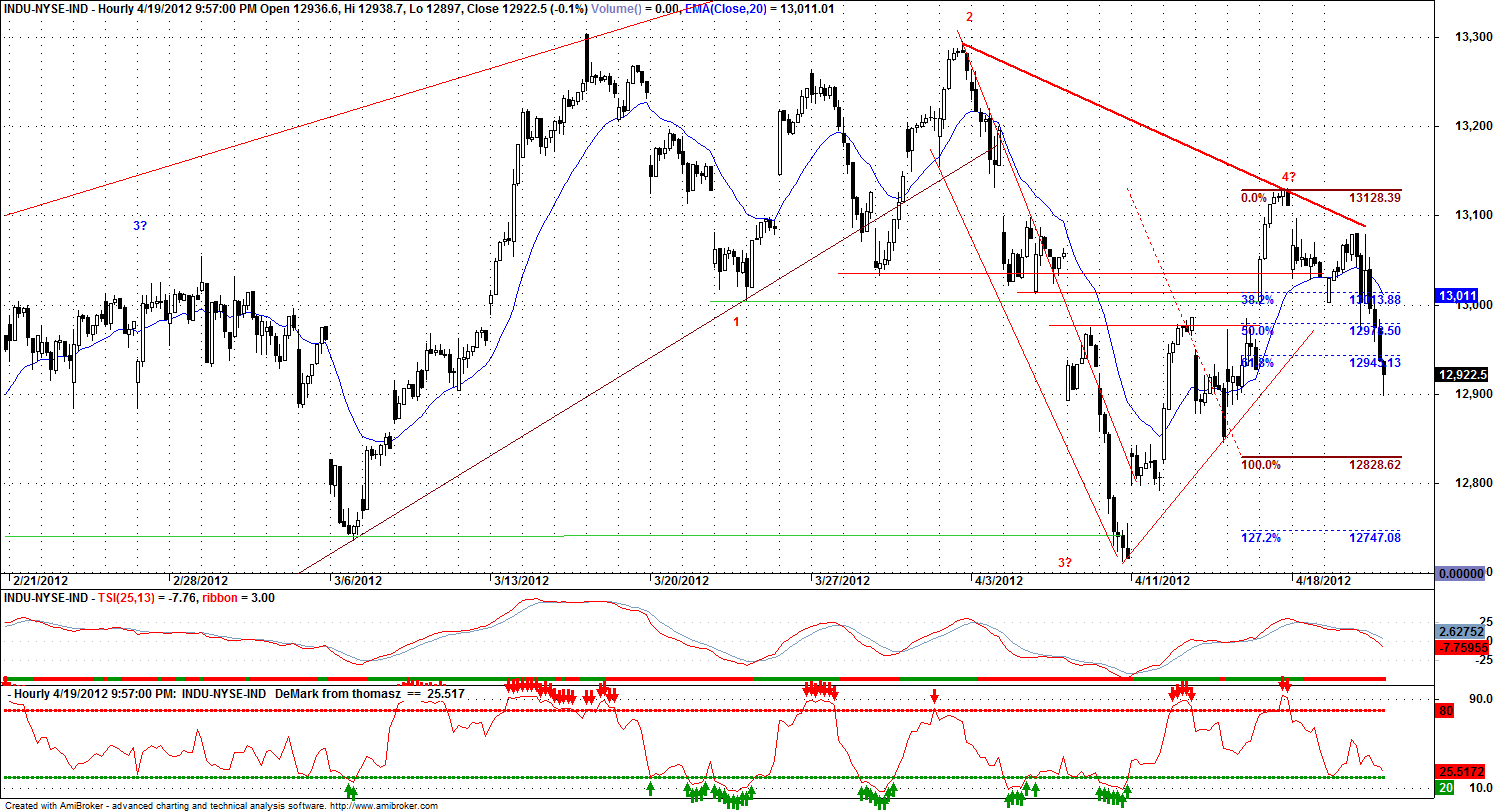Image resolution: width=1495 pixels, height=812 pixels.
Task: Select the 127.2% Fibonacci extension label
Action: pos(1260,538)
